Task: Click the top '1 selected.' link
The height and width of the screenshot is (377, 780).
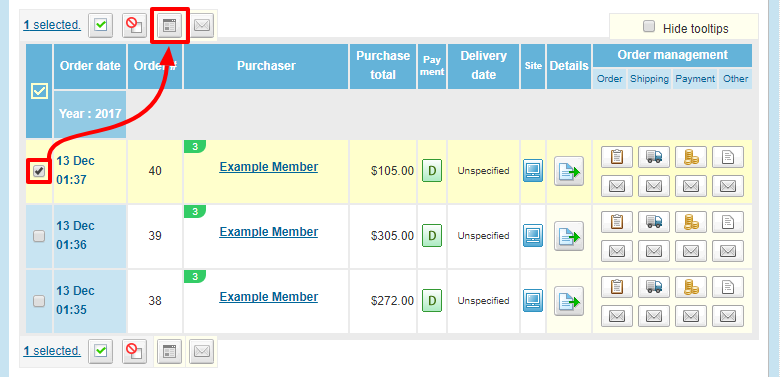Action: [x=52, y=24]
